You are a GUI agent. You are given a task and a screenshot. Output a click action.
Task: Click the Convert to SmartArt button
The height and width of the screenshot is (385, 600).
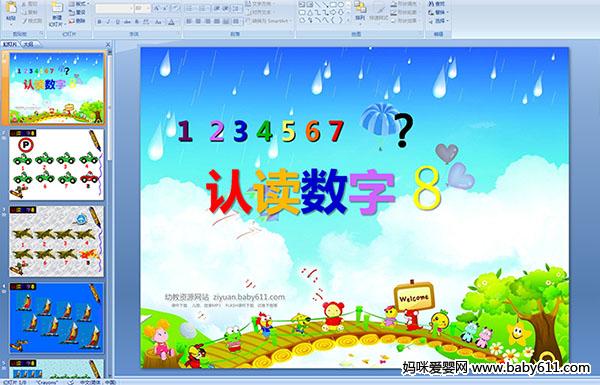[268, 21]
